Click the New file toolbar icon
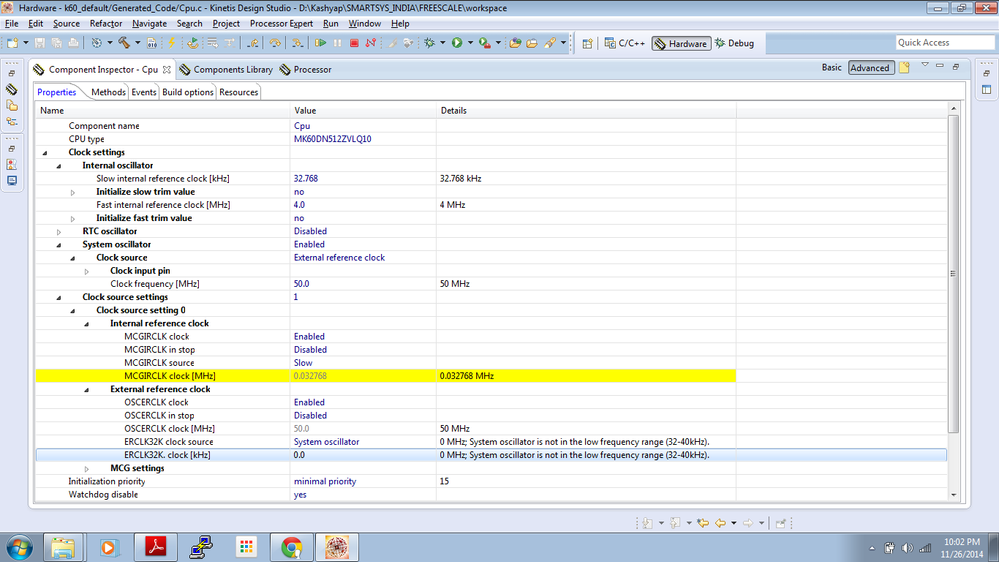The image size is (999, 562). click(12, 43)
